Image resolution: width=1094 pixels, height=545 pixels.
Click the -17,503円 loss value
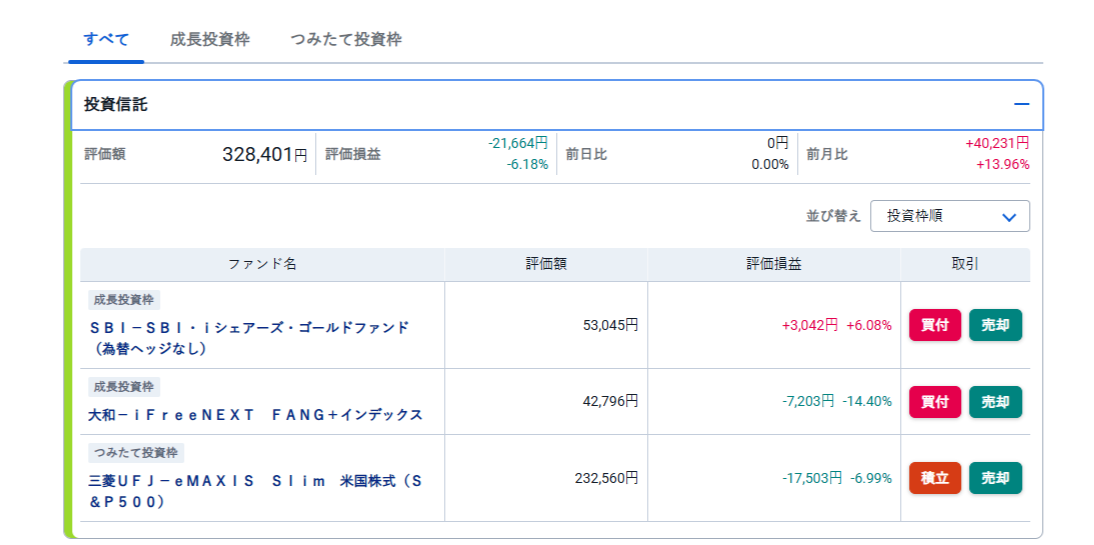pyautogui.click(x=812, y=478)
